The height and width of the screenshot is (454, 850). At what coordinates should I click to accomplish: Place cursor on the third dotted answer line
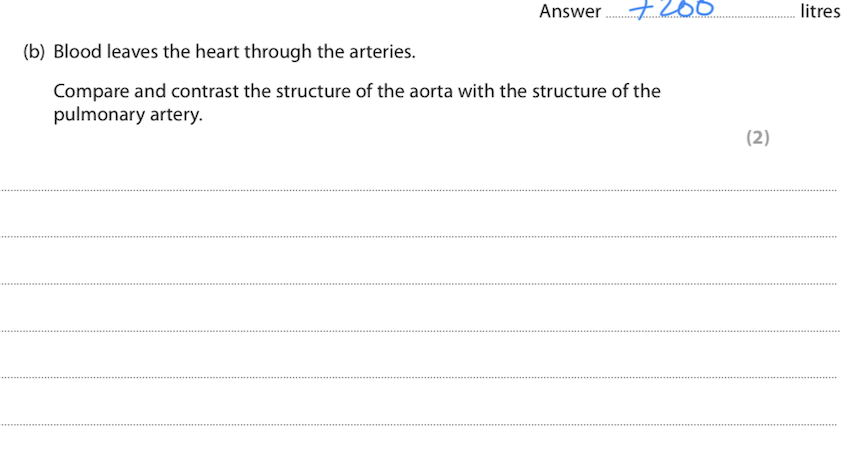tap(420, 283)
